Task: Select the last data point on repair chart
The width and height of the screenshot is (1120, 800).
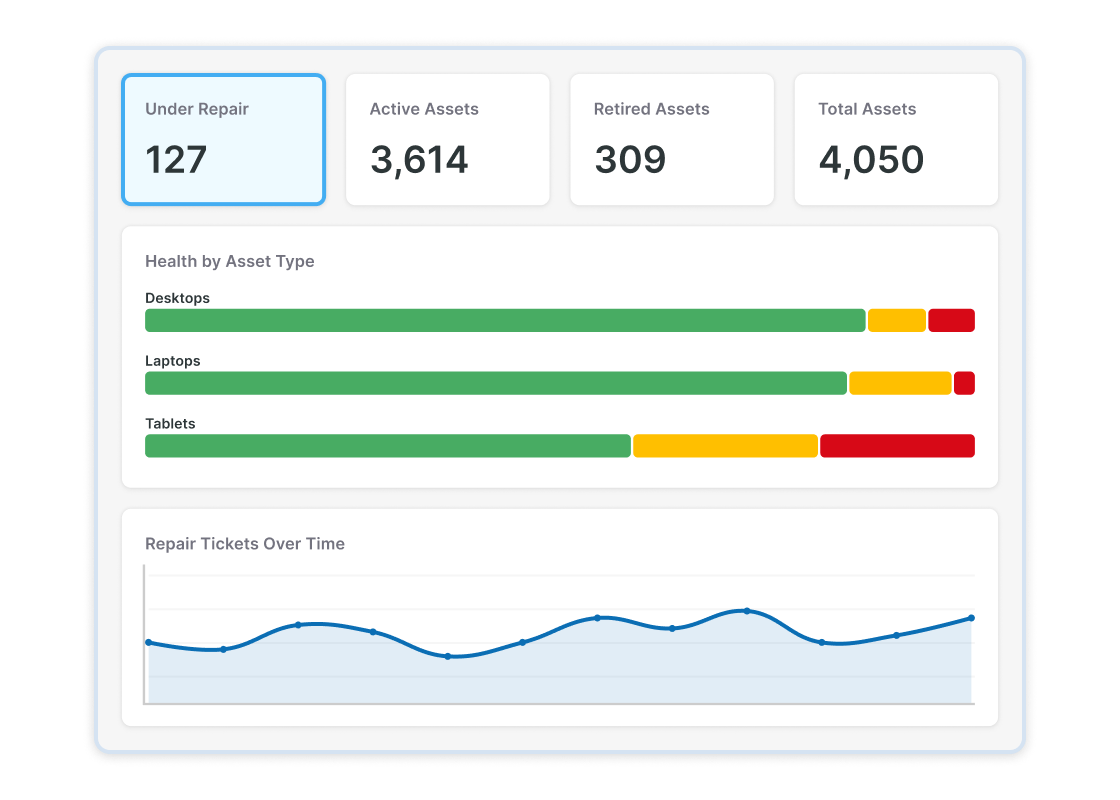Action: (971, 618)
